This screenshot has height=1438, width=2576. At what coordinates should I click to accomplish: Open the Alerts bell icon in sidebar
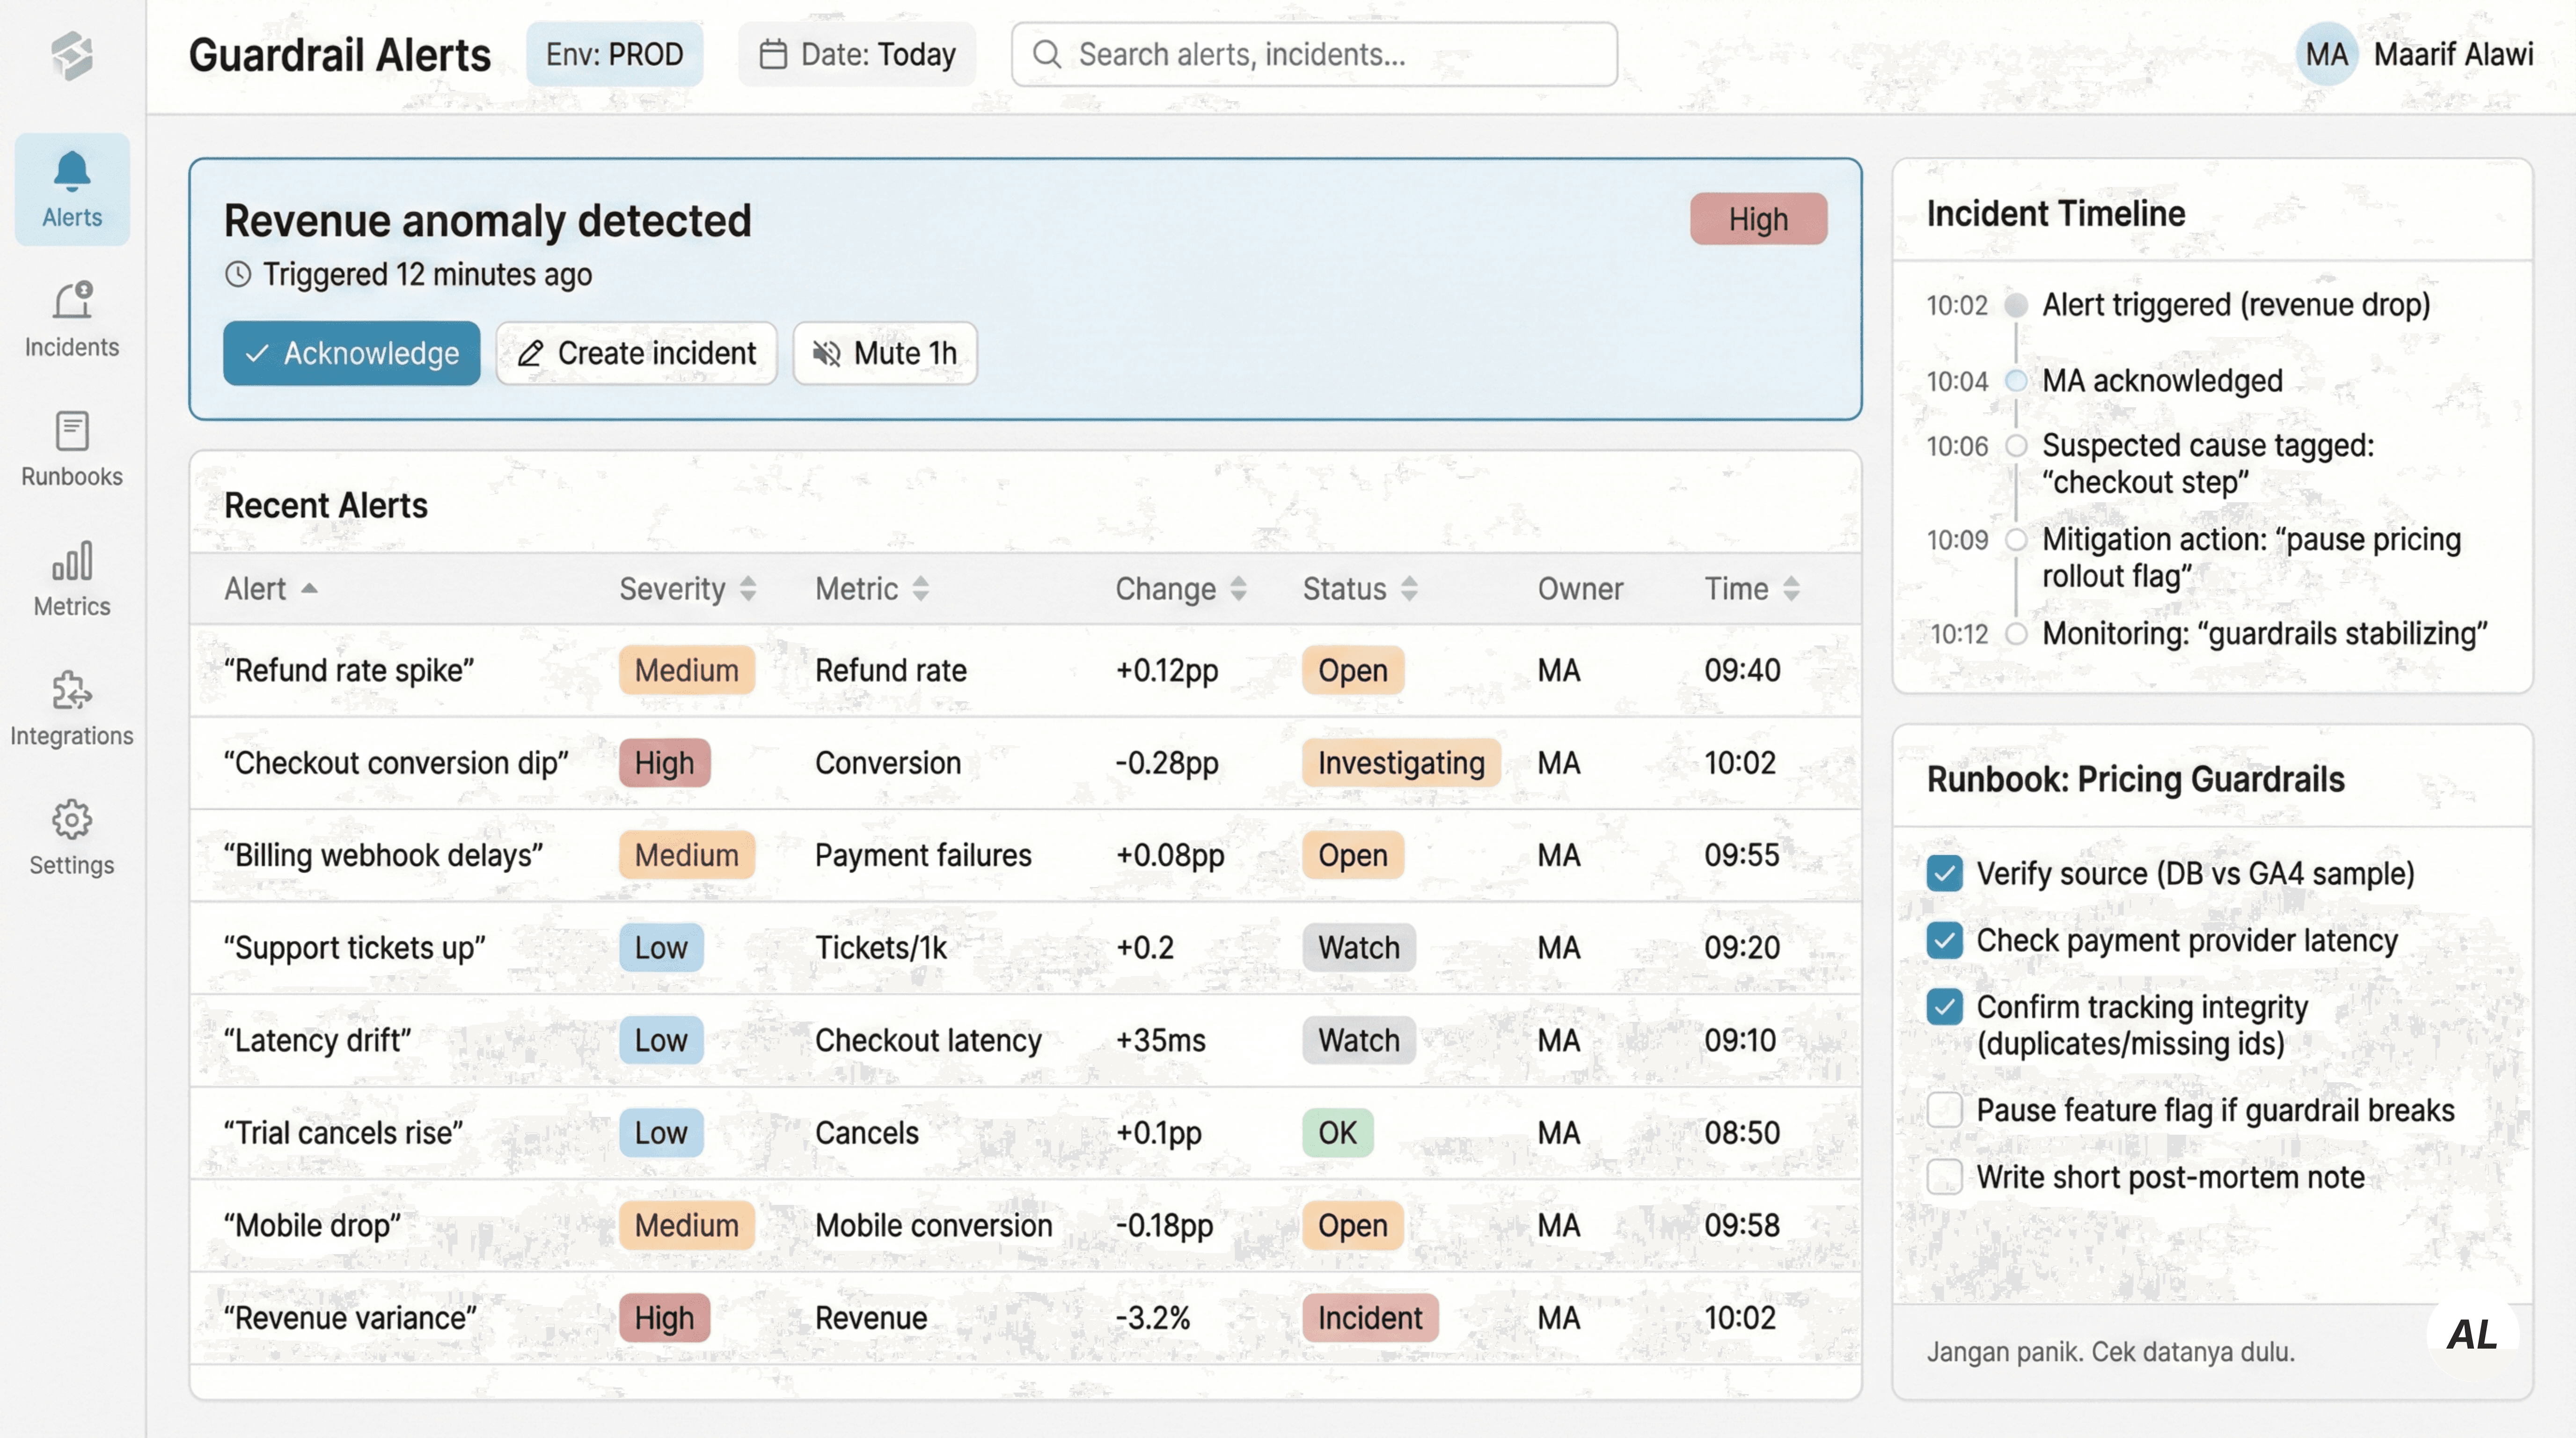(72, 172)
